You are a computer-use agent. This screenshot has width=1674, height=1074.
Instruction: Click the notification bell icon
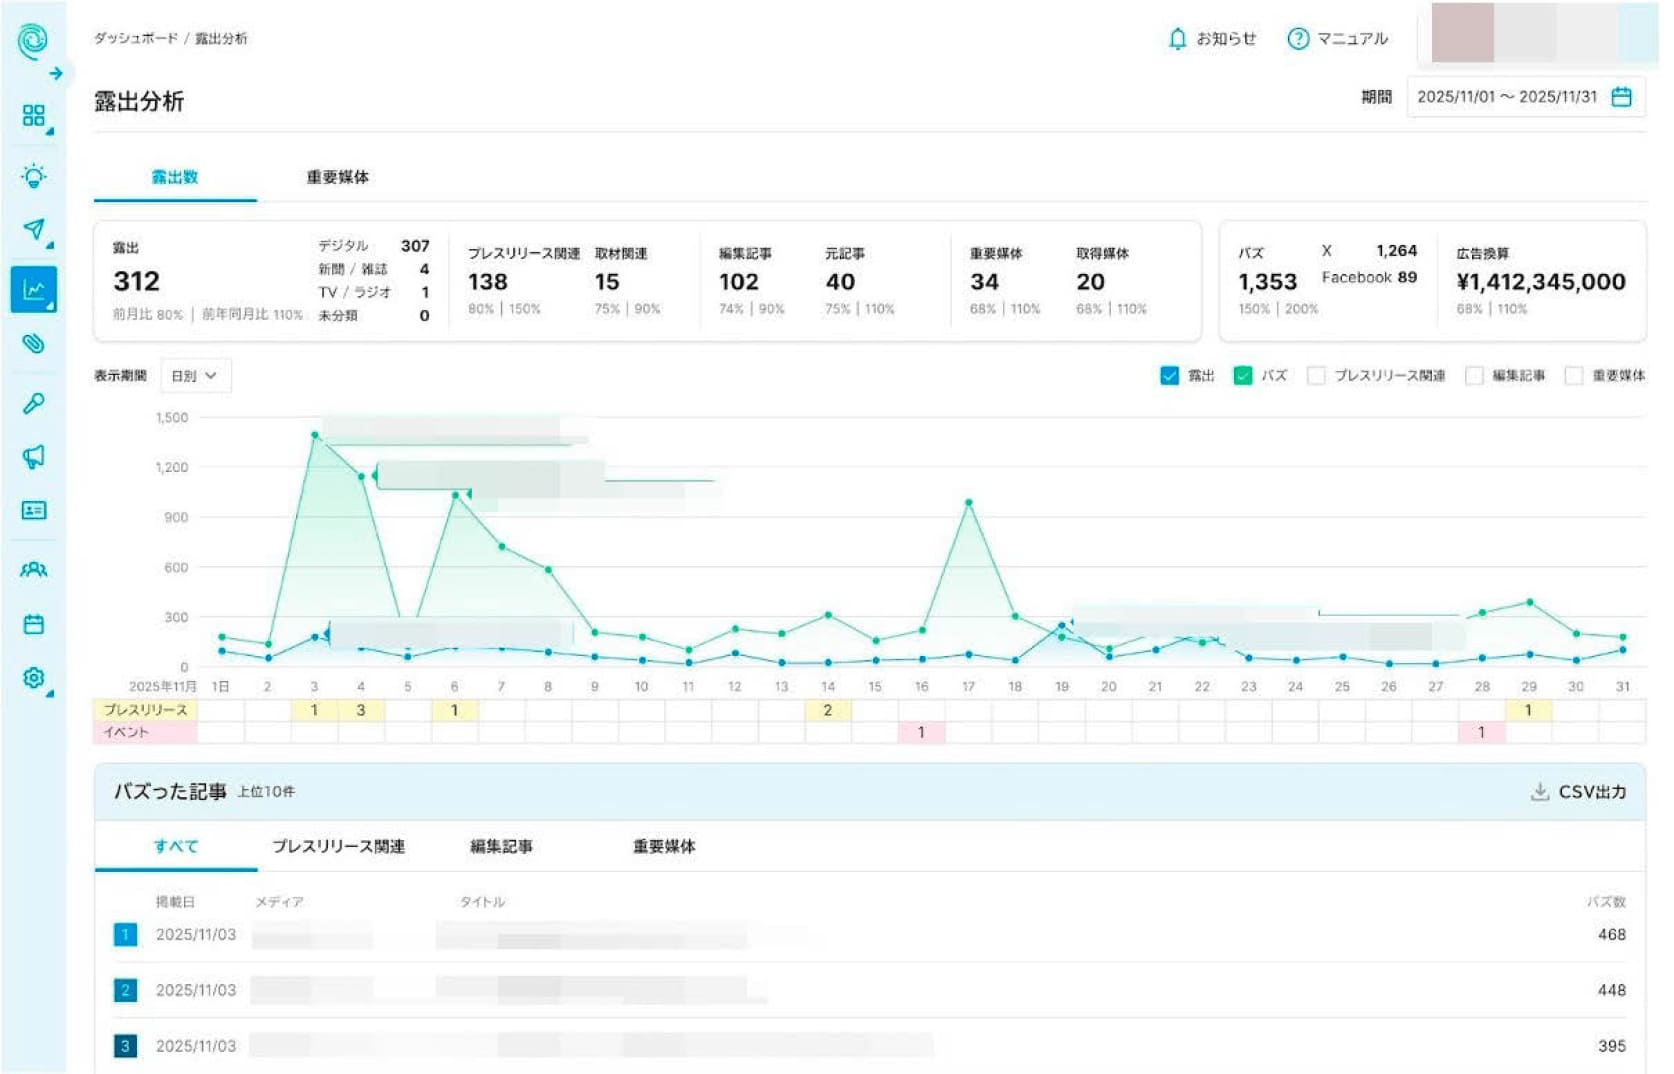pyautogui.click(x=1177, y=39)
